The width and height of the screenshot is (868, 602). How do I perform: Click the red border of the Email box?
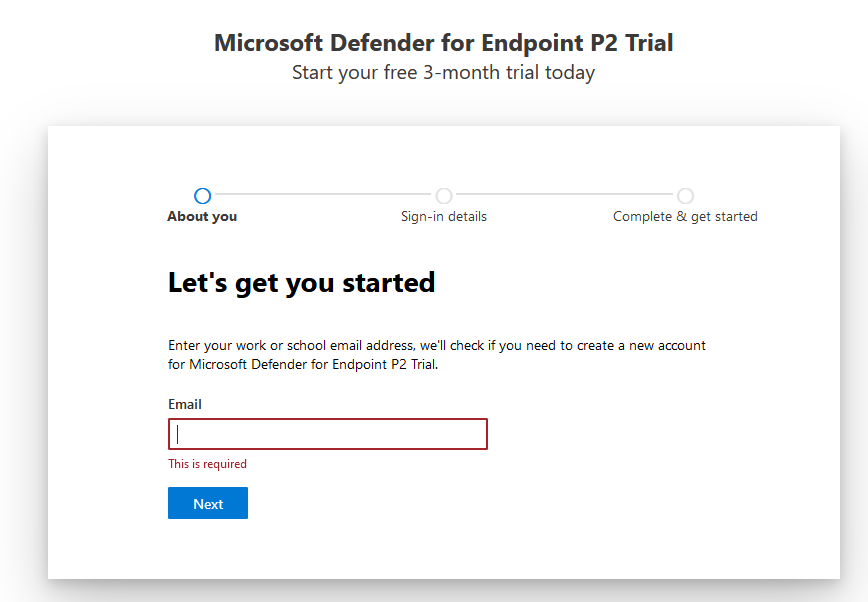pyautogui.click(x=327, y=418)
